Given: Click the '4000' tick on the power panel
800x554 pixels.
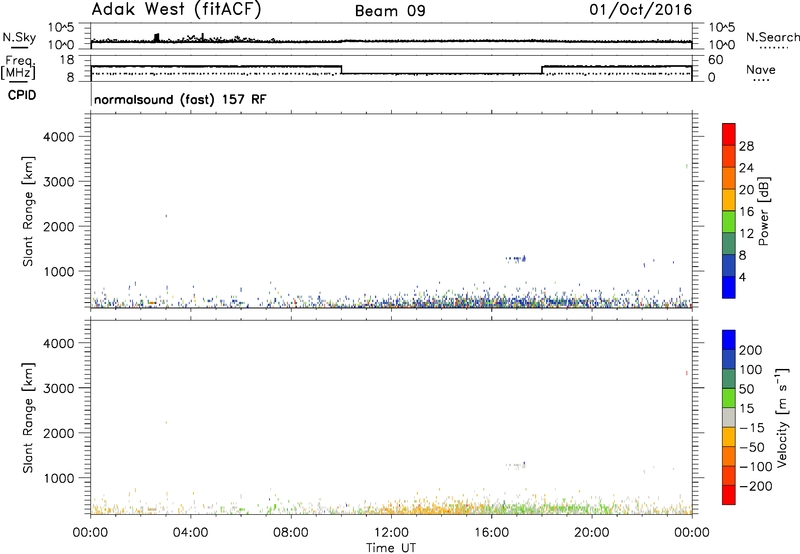Looking at the screenshot, I should tap(58, 137).
